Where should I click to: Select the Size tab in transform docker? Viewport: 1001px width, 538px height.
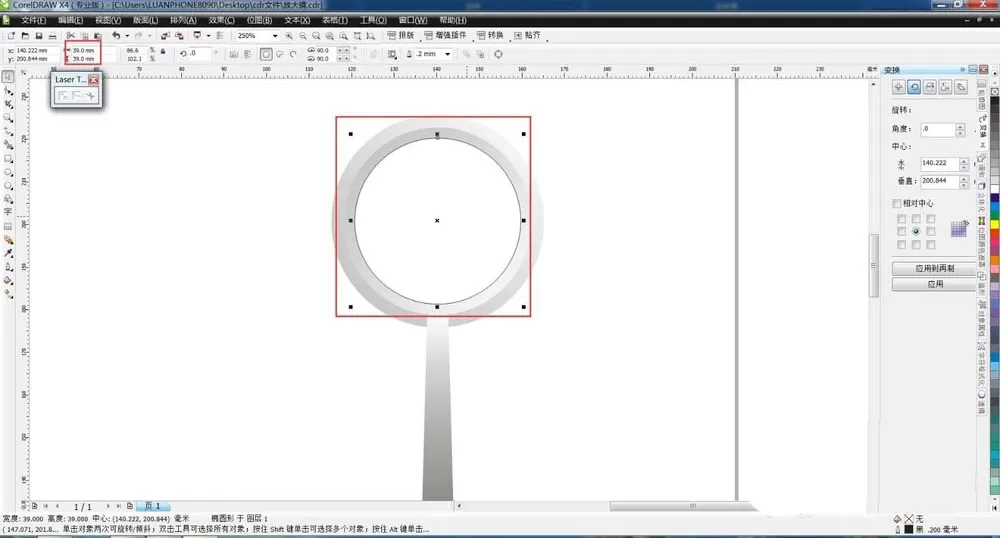(945, 87)
